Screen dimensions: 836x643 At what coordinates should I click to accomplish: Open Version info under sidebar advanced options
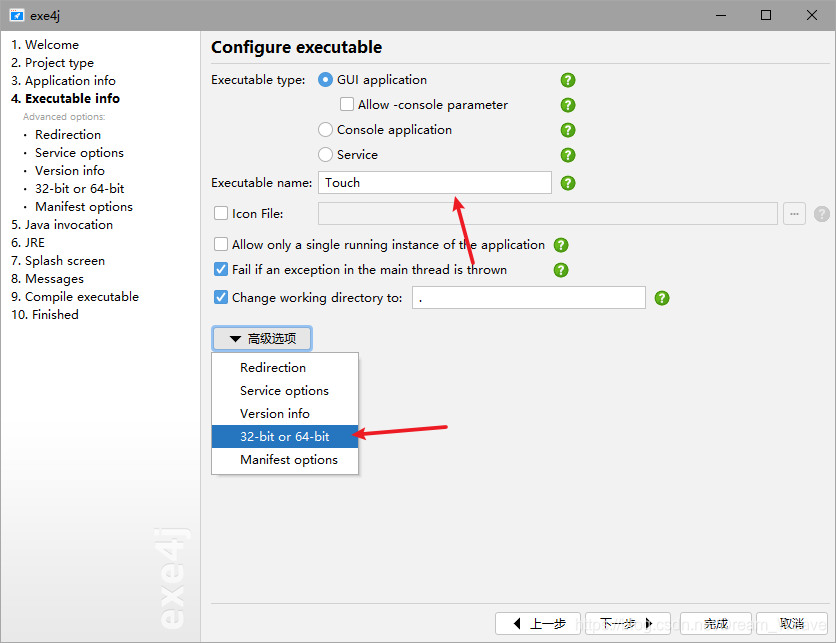pos(70,171)
